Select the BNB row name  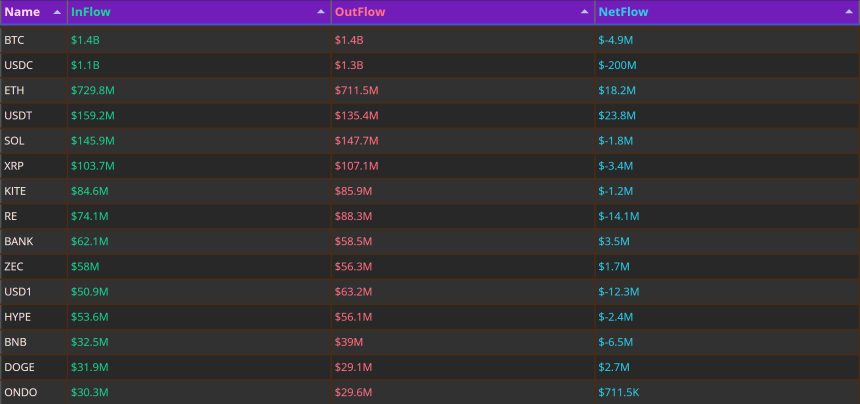tap(15, 343)
